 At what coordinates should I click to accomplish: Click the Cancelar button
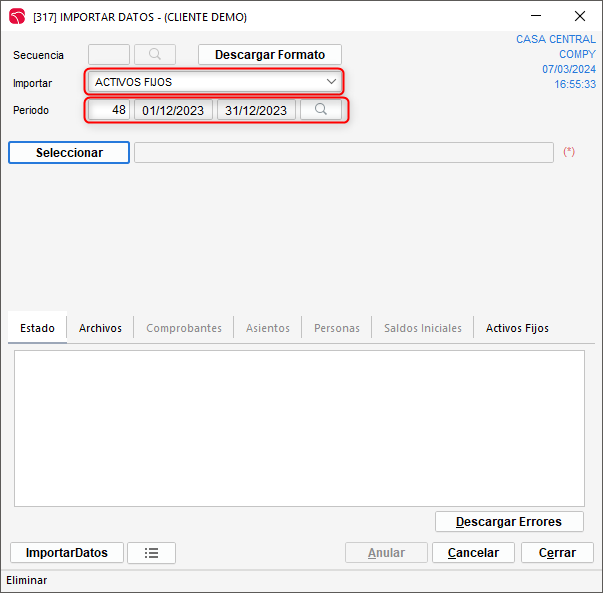click(474, 553)
